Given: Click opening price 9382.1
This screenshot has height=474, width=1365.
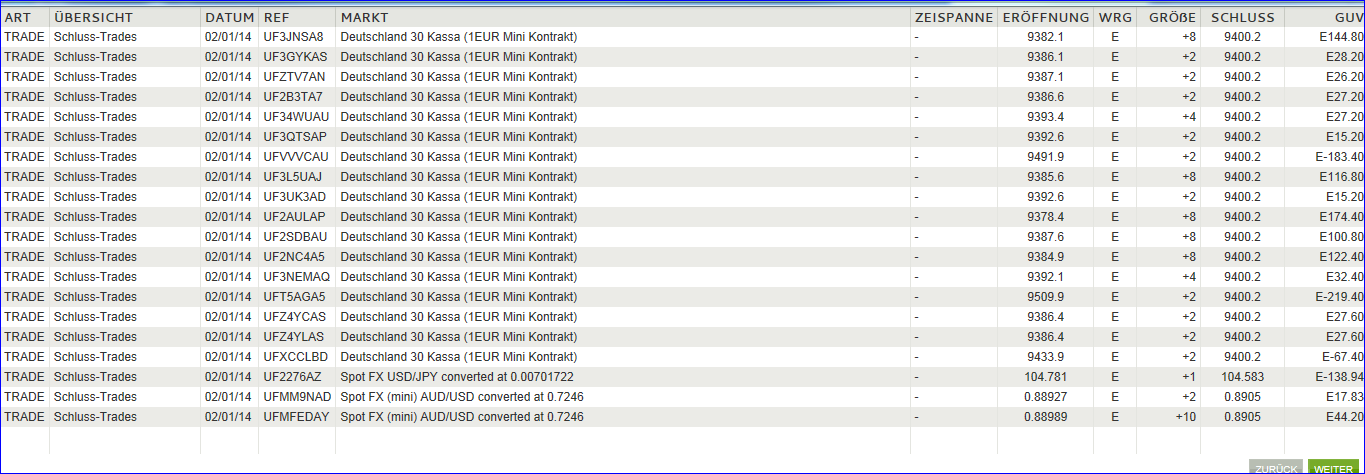Looking at the screenshot, I should pos(1045,37).
